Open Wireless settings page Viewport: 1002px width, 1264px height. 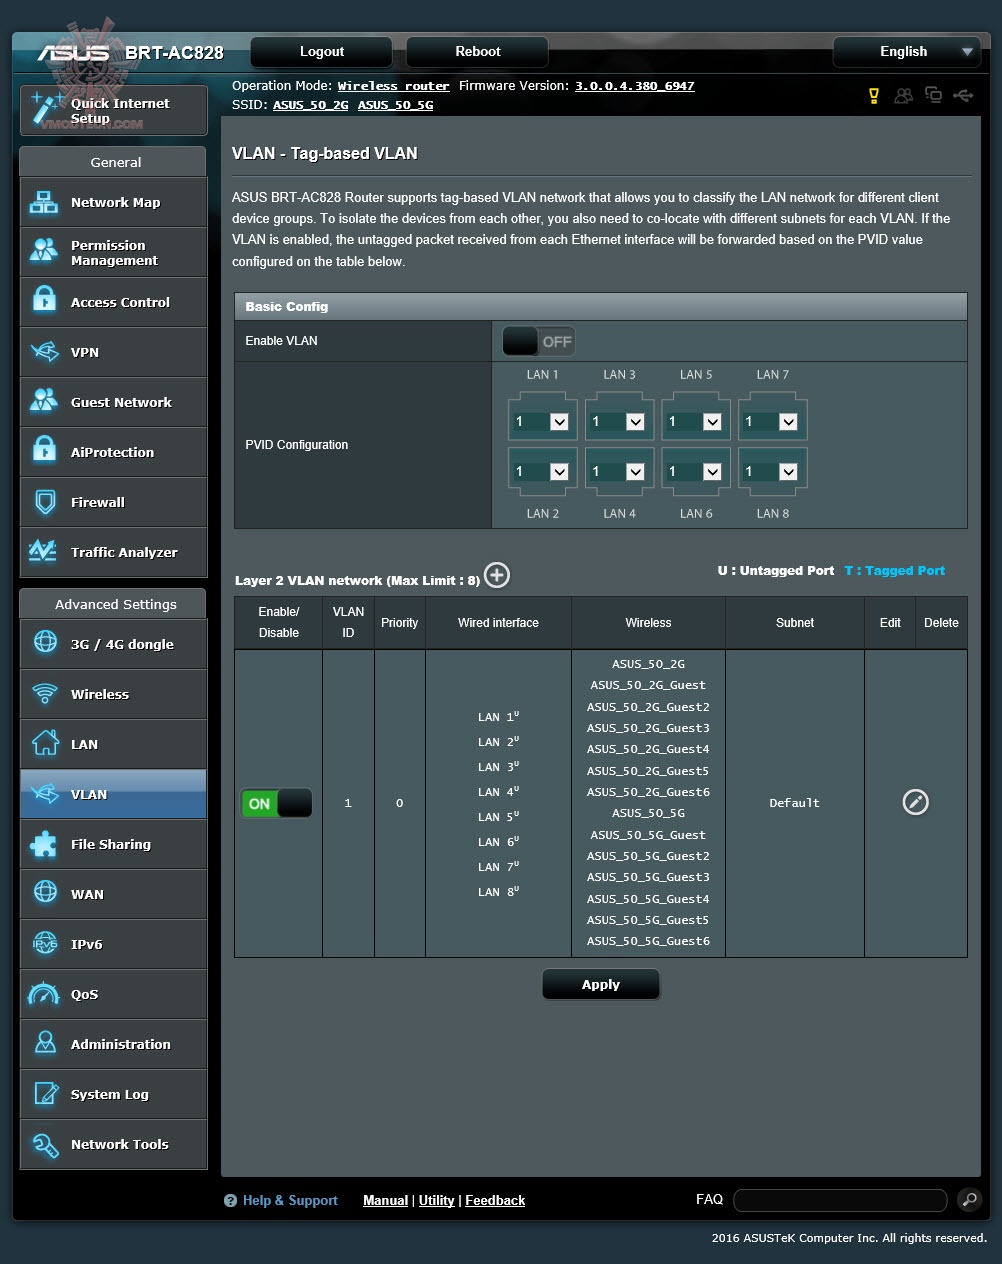pos(114,694)
